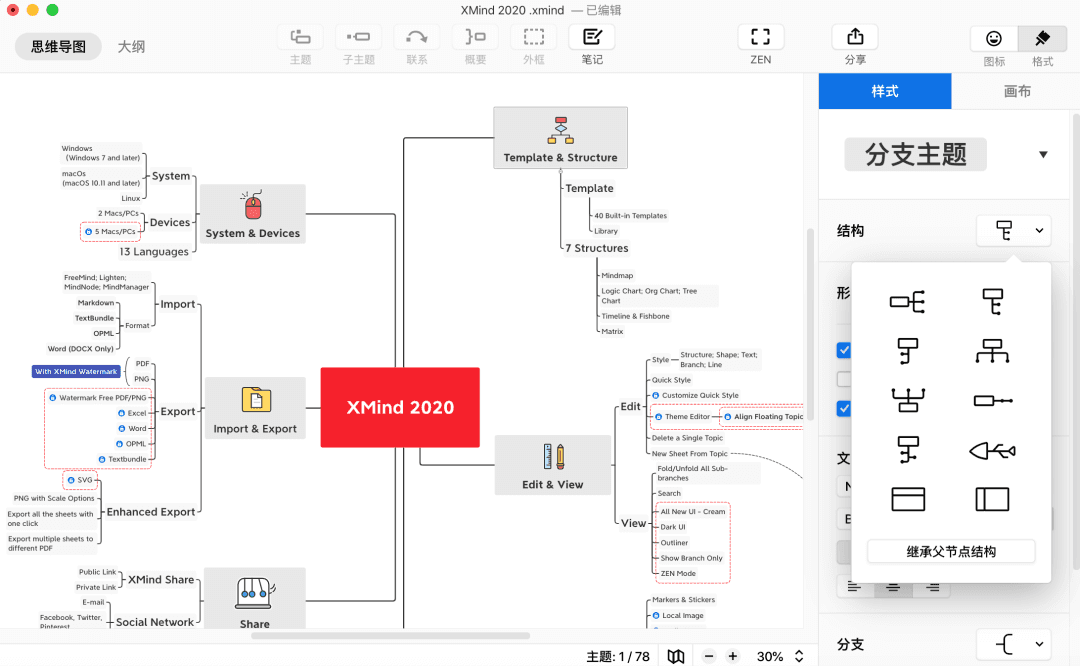Image resolution: width=1080 pixels, height=666 pixels.
Task: Select the tree structure with branches both sides
Action: coord(907,450)
